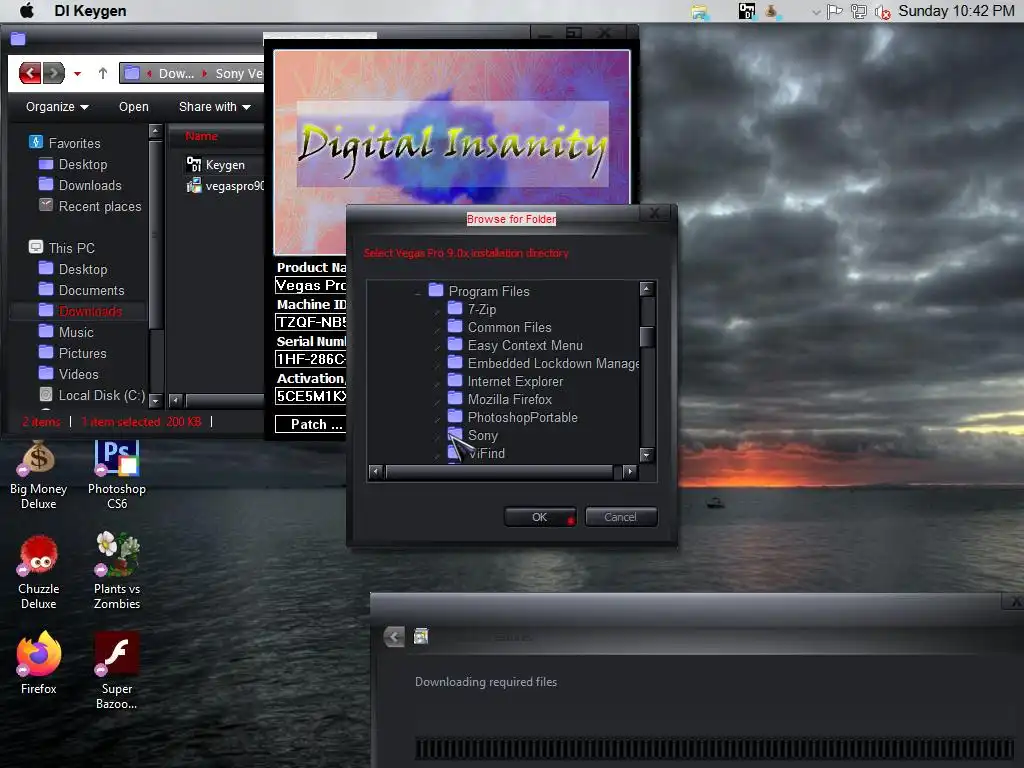Open the Share with dropdown
The width and height of the screenshot is (1024, 768).
tap(215, 106)
